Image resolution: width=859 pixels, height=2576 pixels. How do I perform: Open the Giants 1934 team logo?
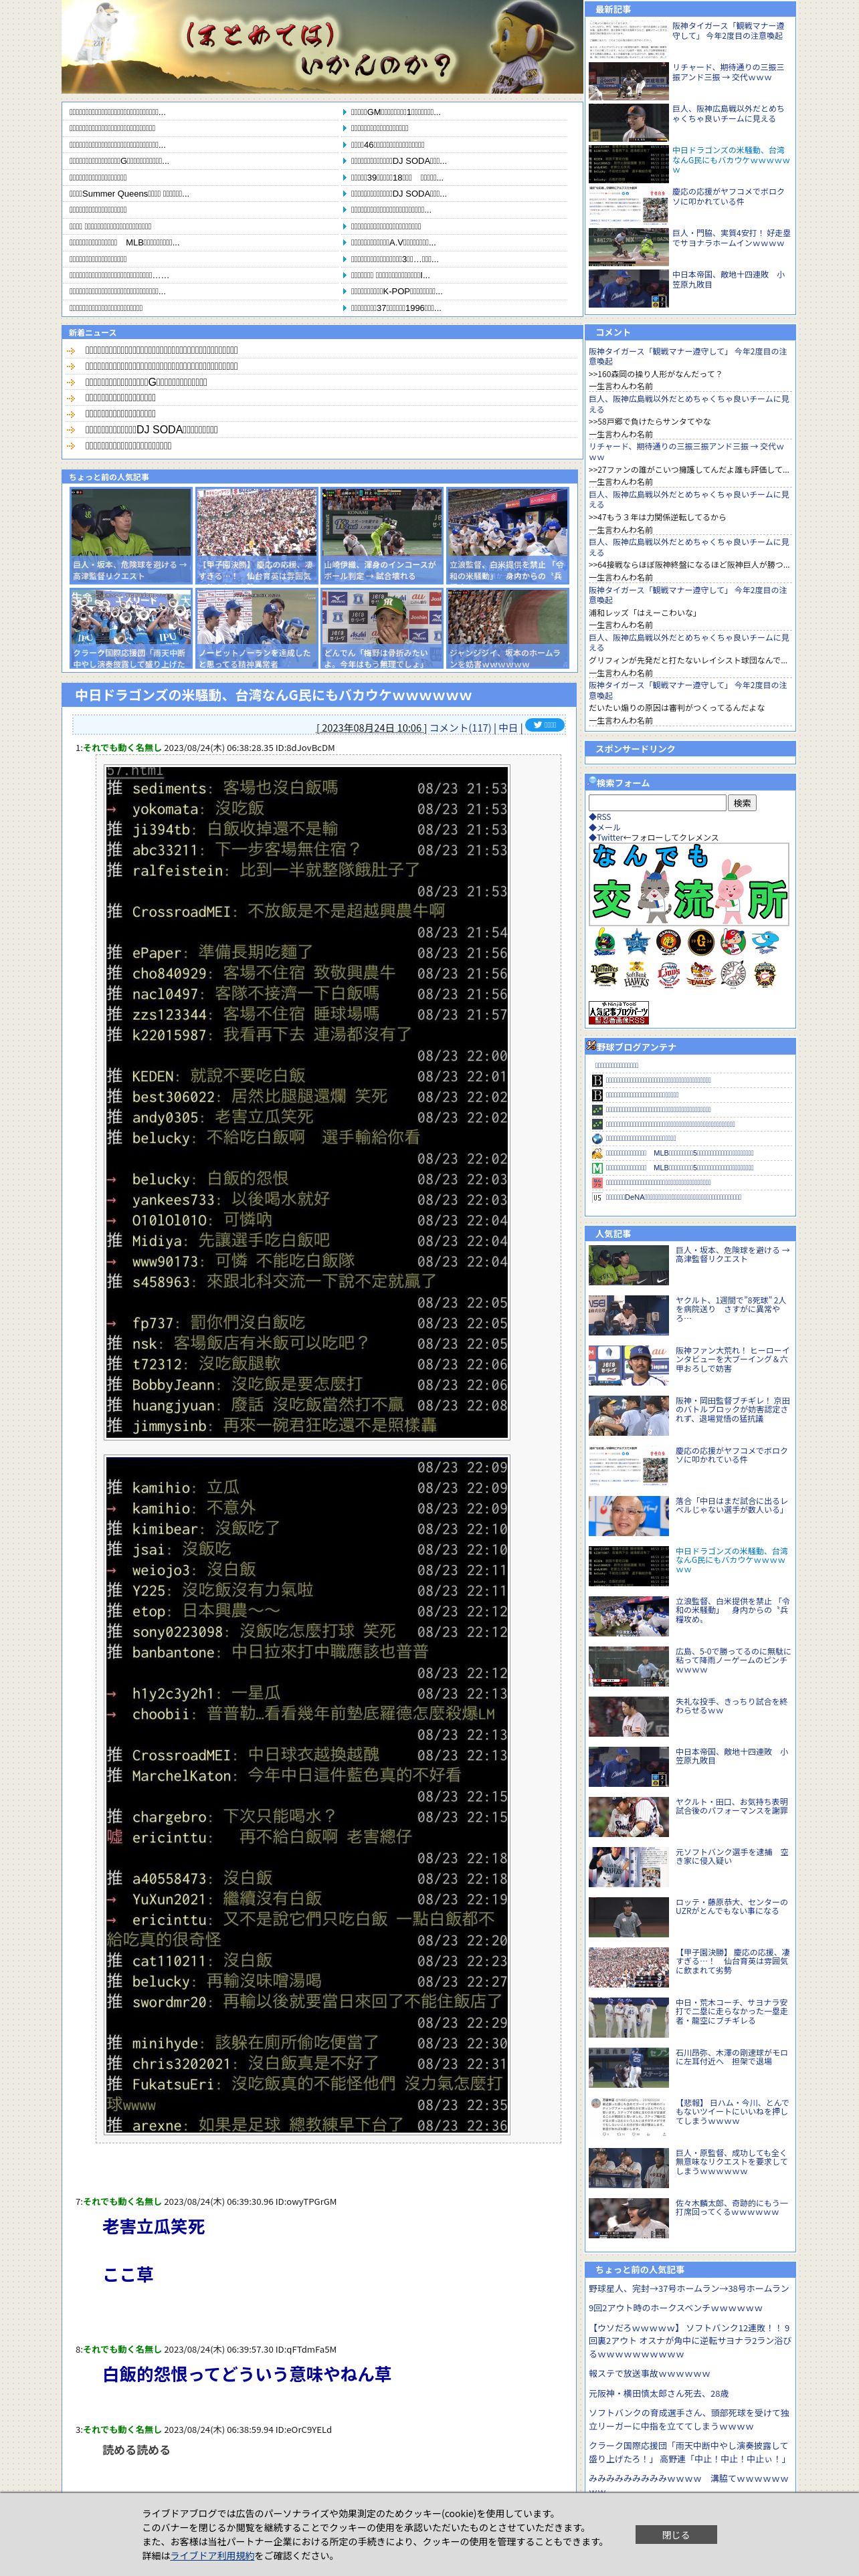coord(701,941)
